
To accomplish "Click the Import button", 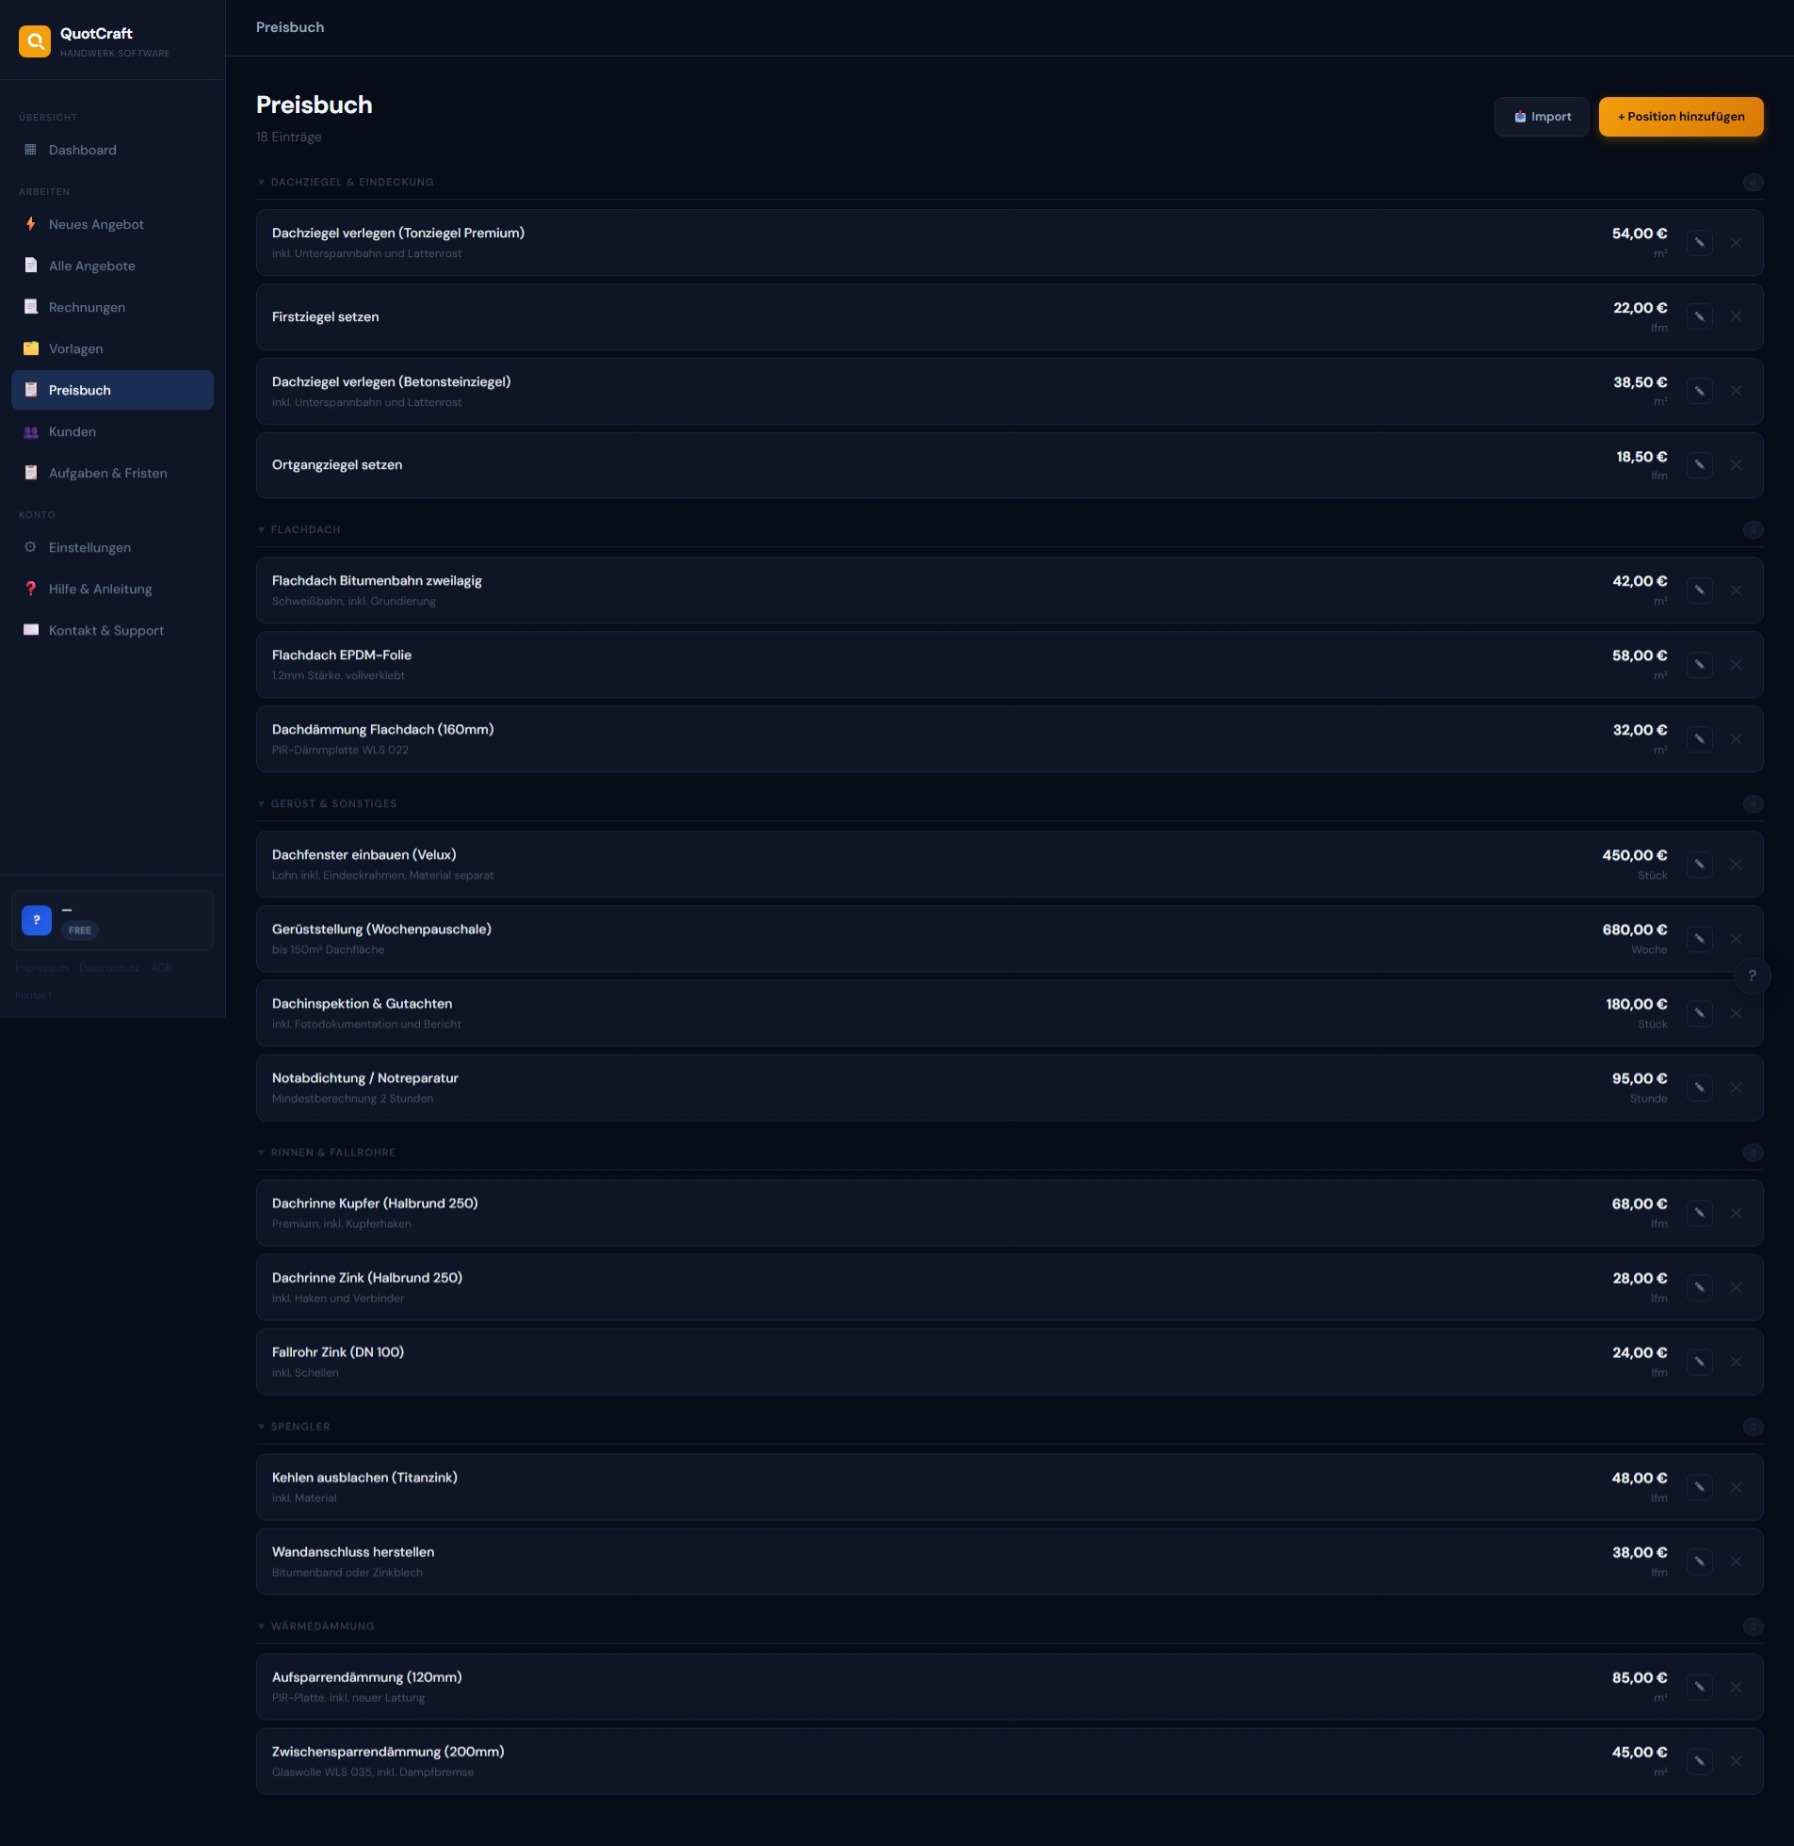I will click(1541, 117).
